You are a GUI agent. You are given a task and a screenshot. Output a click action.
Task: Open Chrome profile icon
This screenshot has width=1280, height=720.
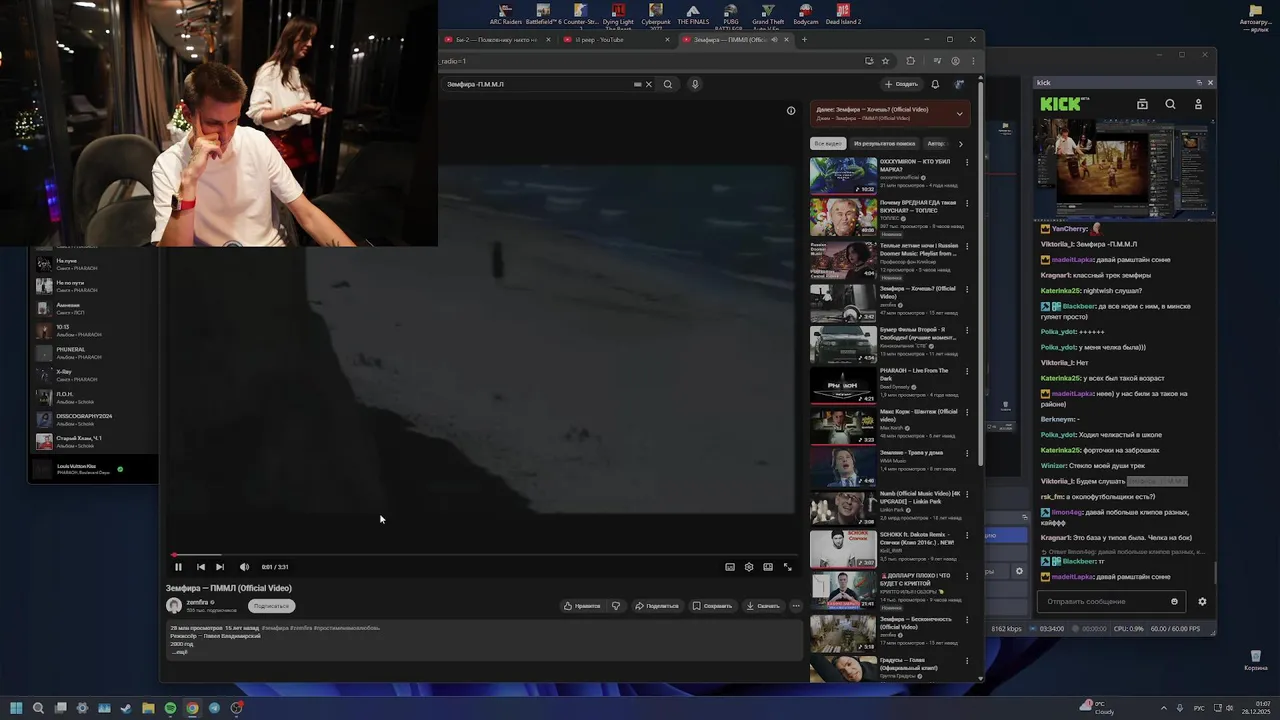(x=955, y=61)
